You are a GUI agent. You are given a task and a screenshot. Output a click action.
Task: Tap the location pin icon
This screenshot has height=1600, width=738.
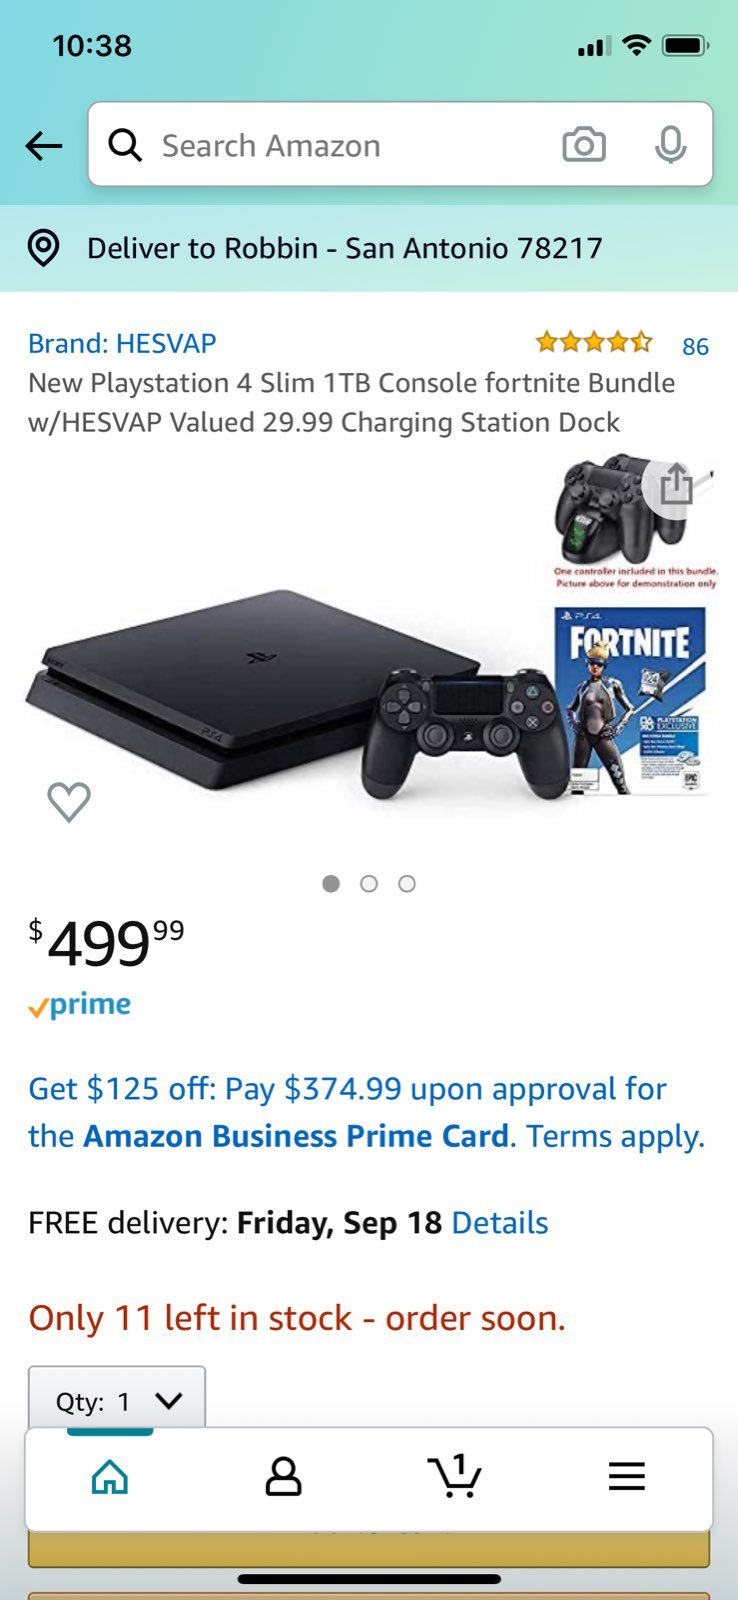pyautogui.click(x=43, y=248)
